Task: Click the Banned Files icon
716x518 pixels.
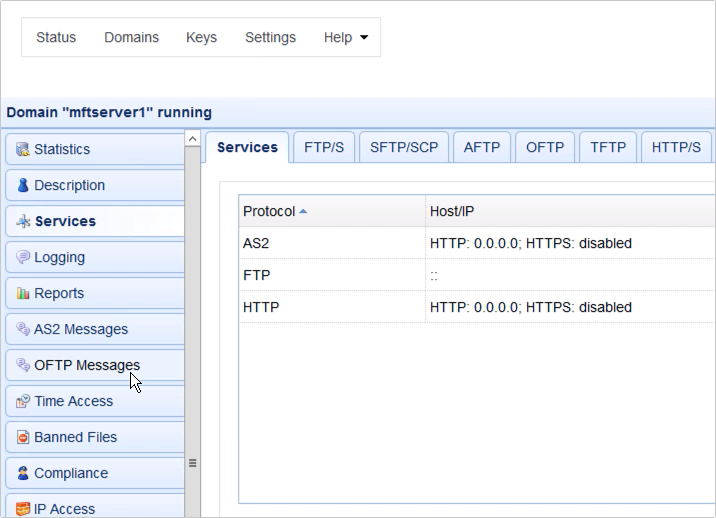Action: (23, 437)
